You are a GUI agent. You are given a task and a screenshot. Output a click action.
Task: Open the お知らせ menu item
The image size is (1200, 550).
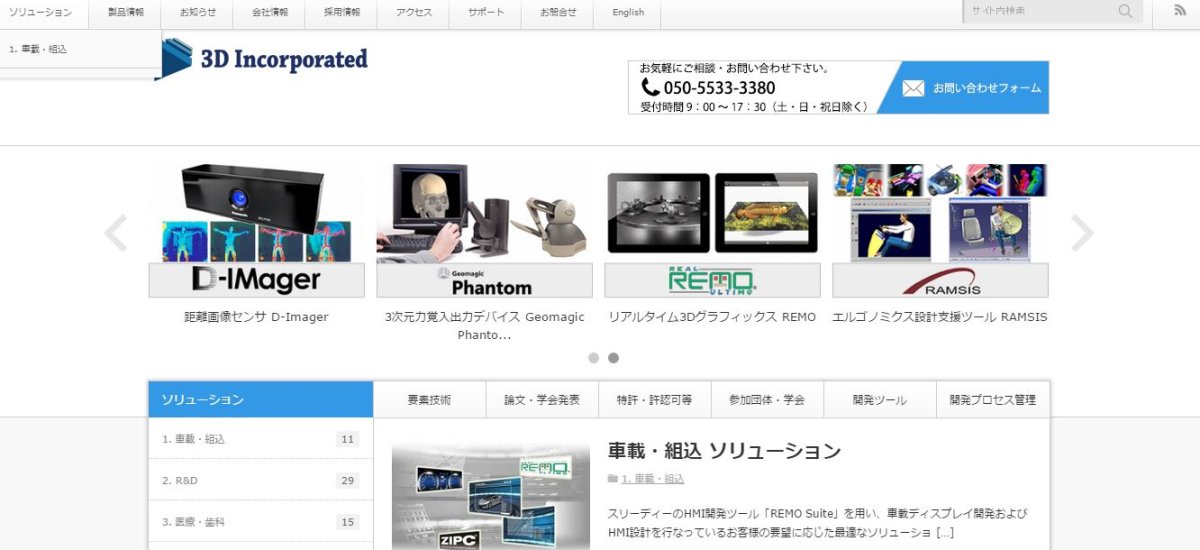click(x=198, y=12)
